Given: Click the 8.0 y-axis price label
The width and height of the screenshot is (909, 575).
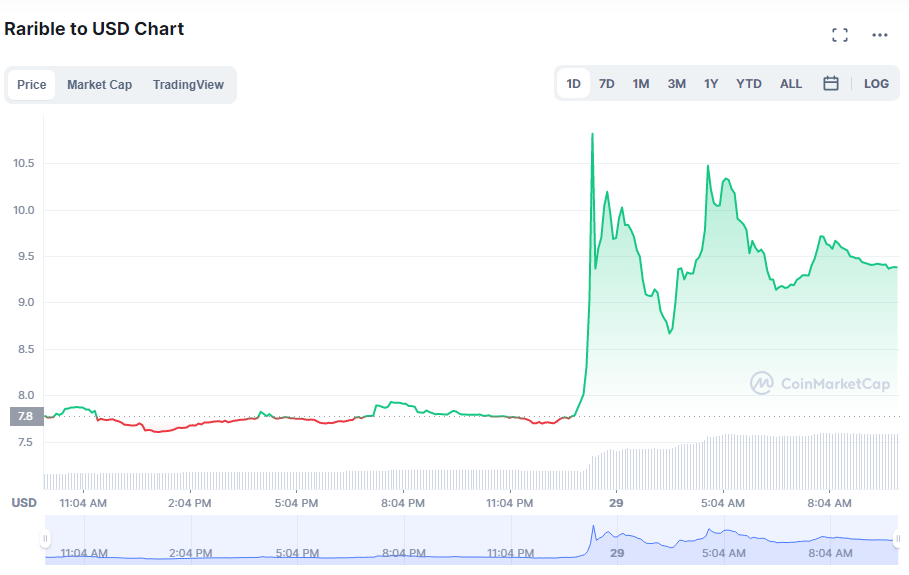Looking at the screenshot, I should pos(26,395).
